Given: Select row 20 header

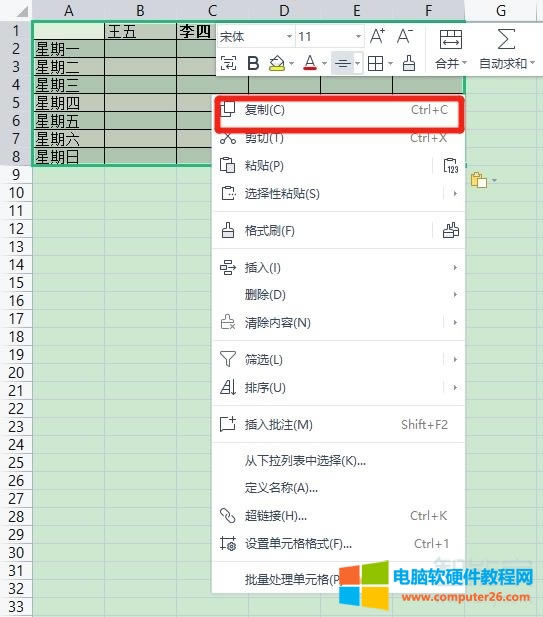Looking at the screenshot, I should [16, 372].
